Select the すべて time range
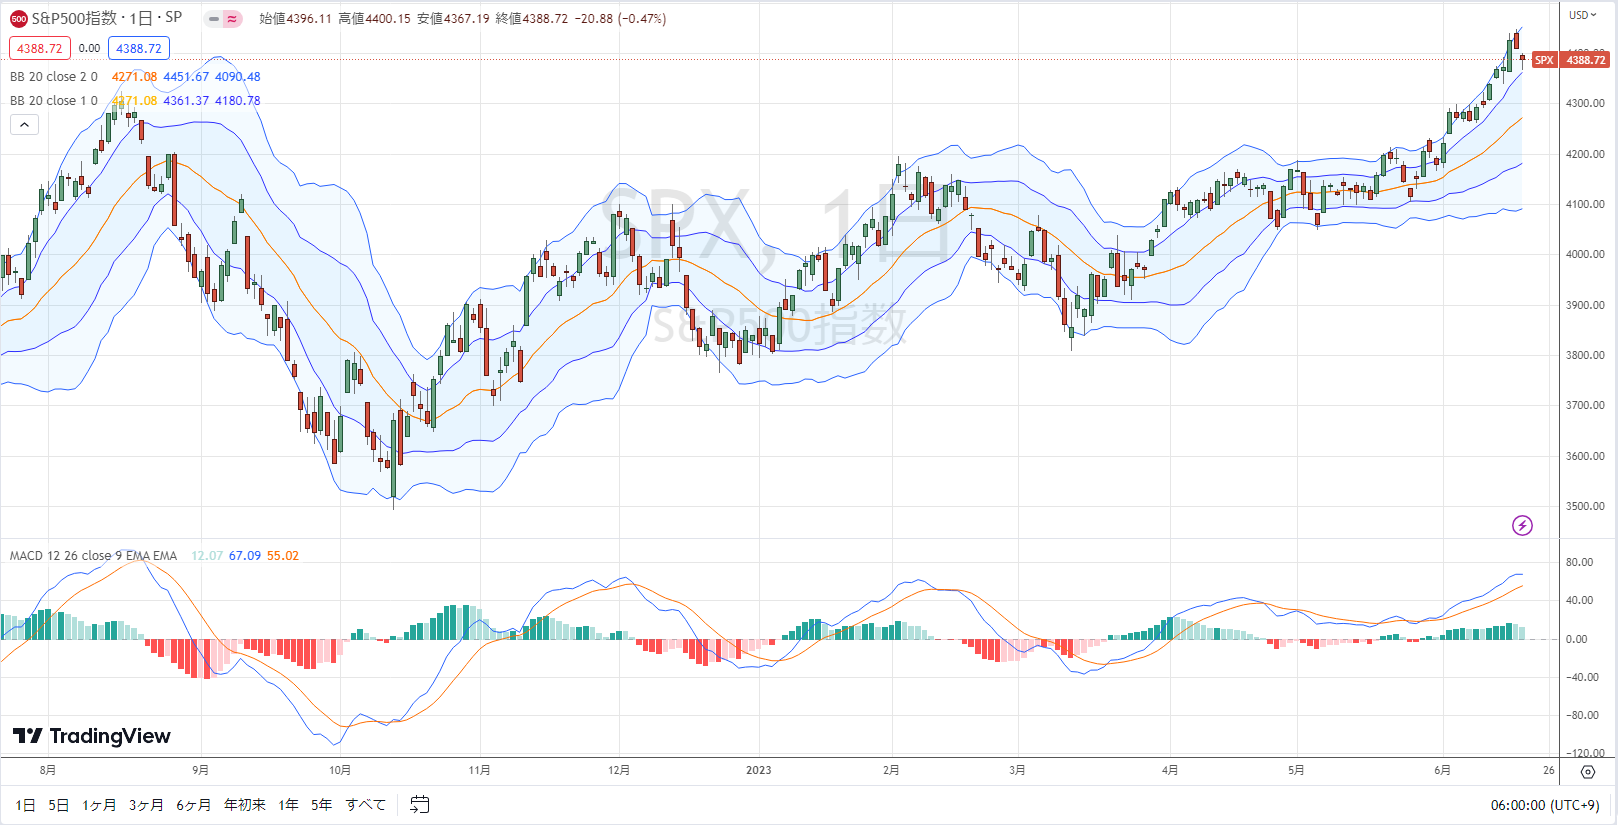This screenshot has height=825, width=1618. coord(366,804)
